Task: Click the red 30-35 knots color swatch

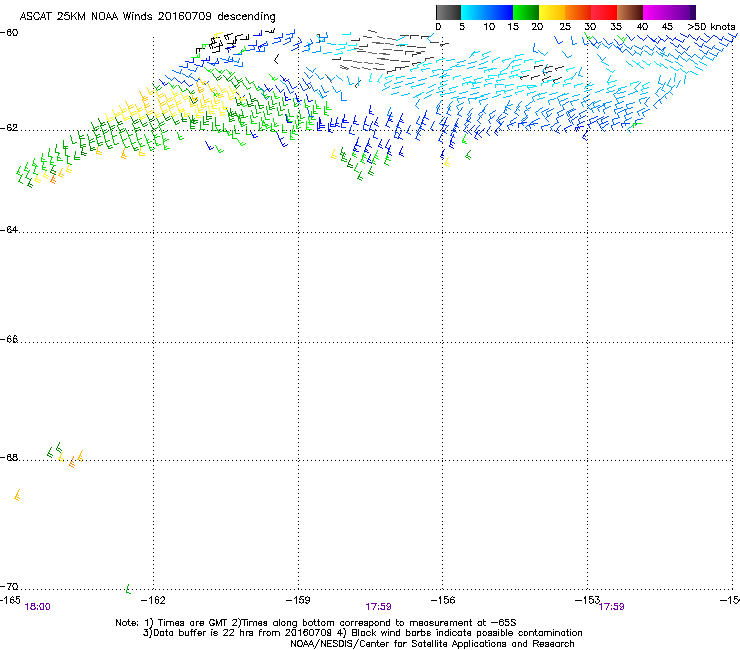Action: click(604, 12)
